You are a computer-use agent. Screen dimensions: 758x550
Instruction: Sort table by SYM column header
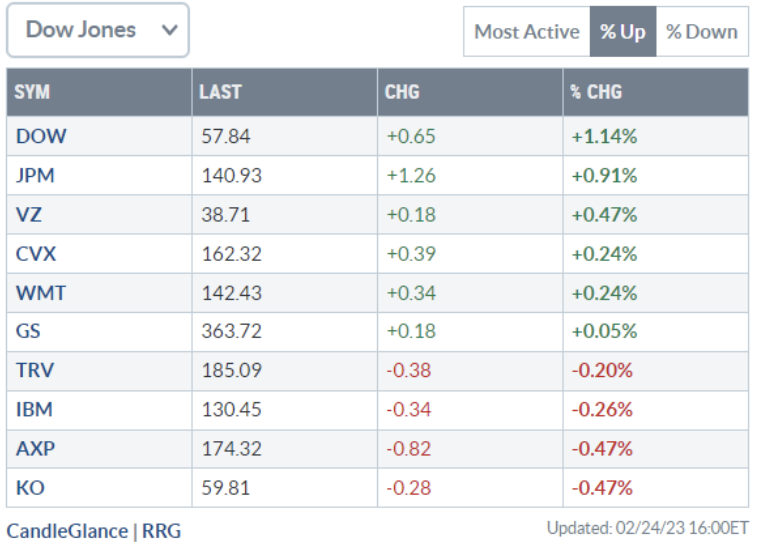point(32,92)
